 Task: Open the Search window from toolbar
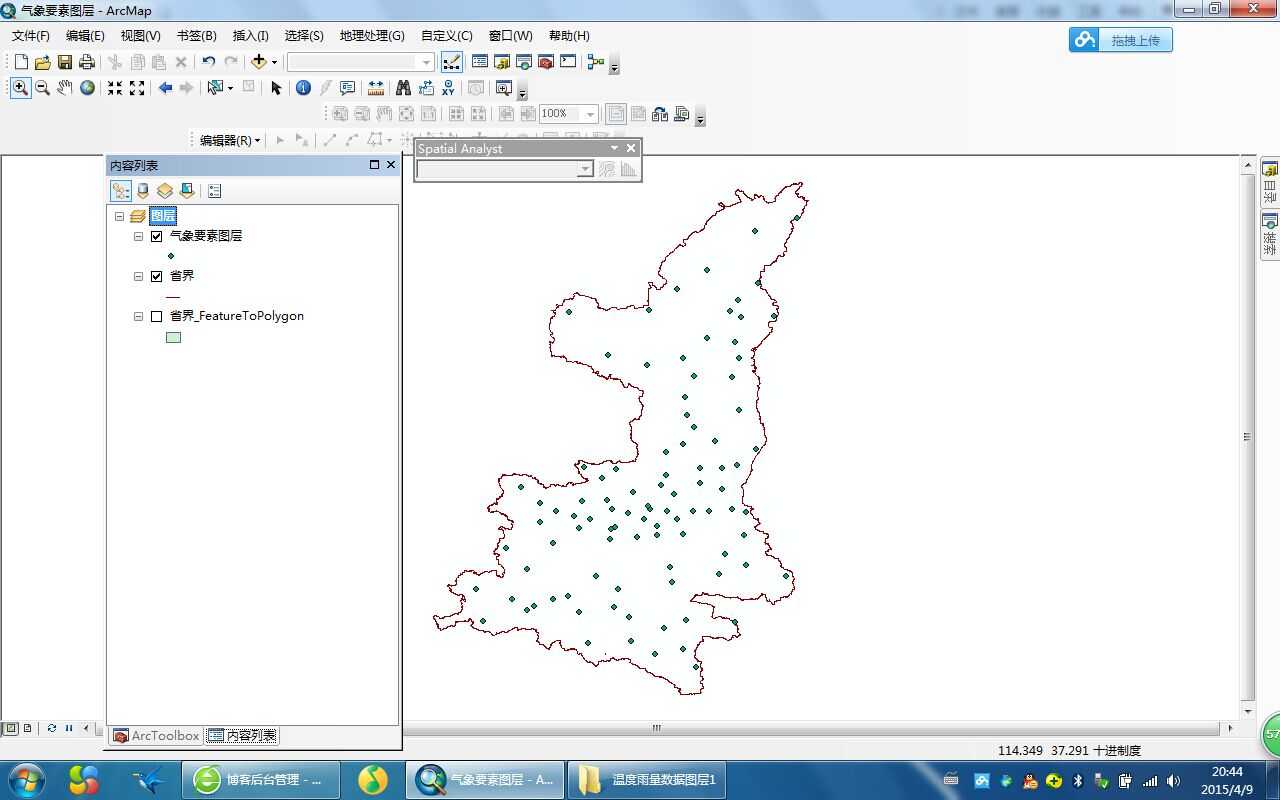point(524,62)
